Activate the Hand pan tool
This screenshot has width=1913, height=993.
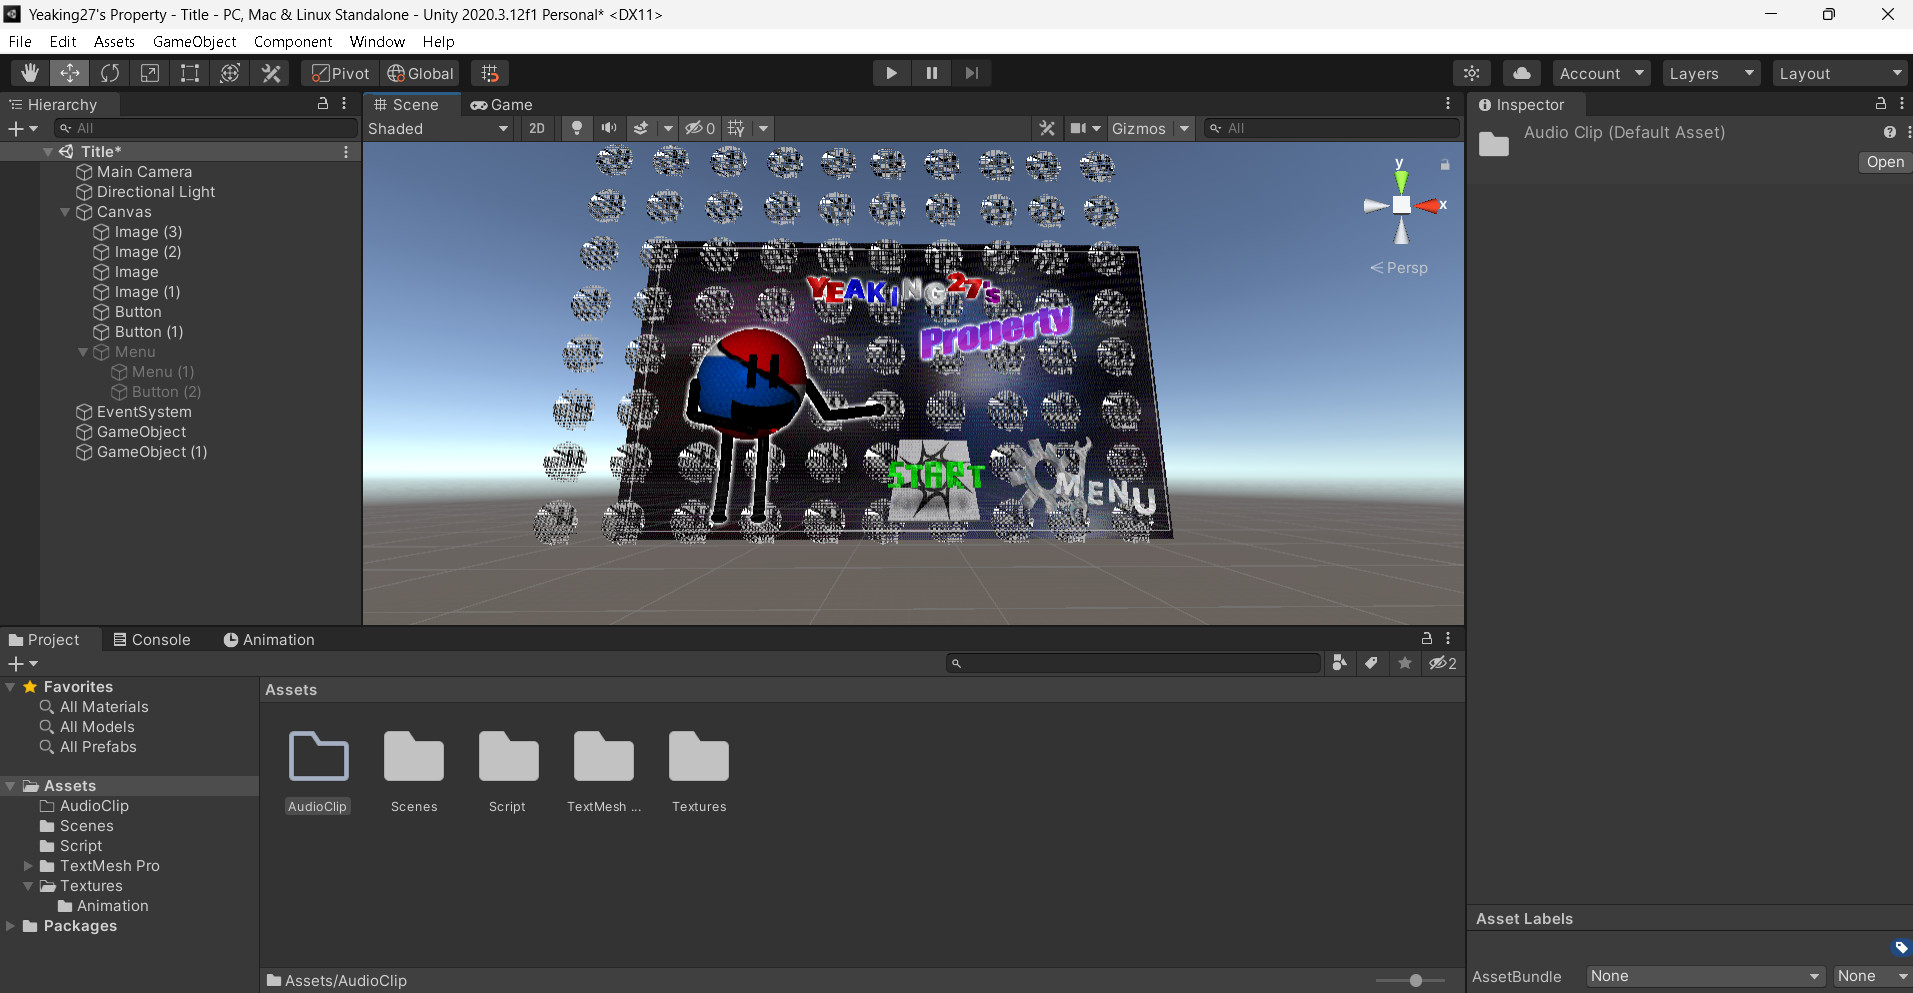28,72
